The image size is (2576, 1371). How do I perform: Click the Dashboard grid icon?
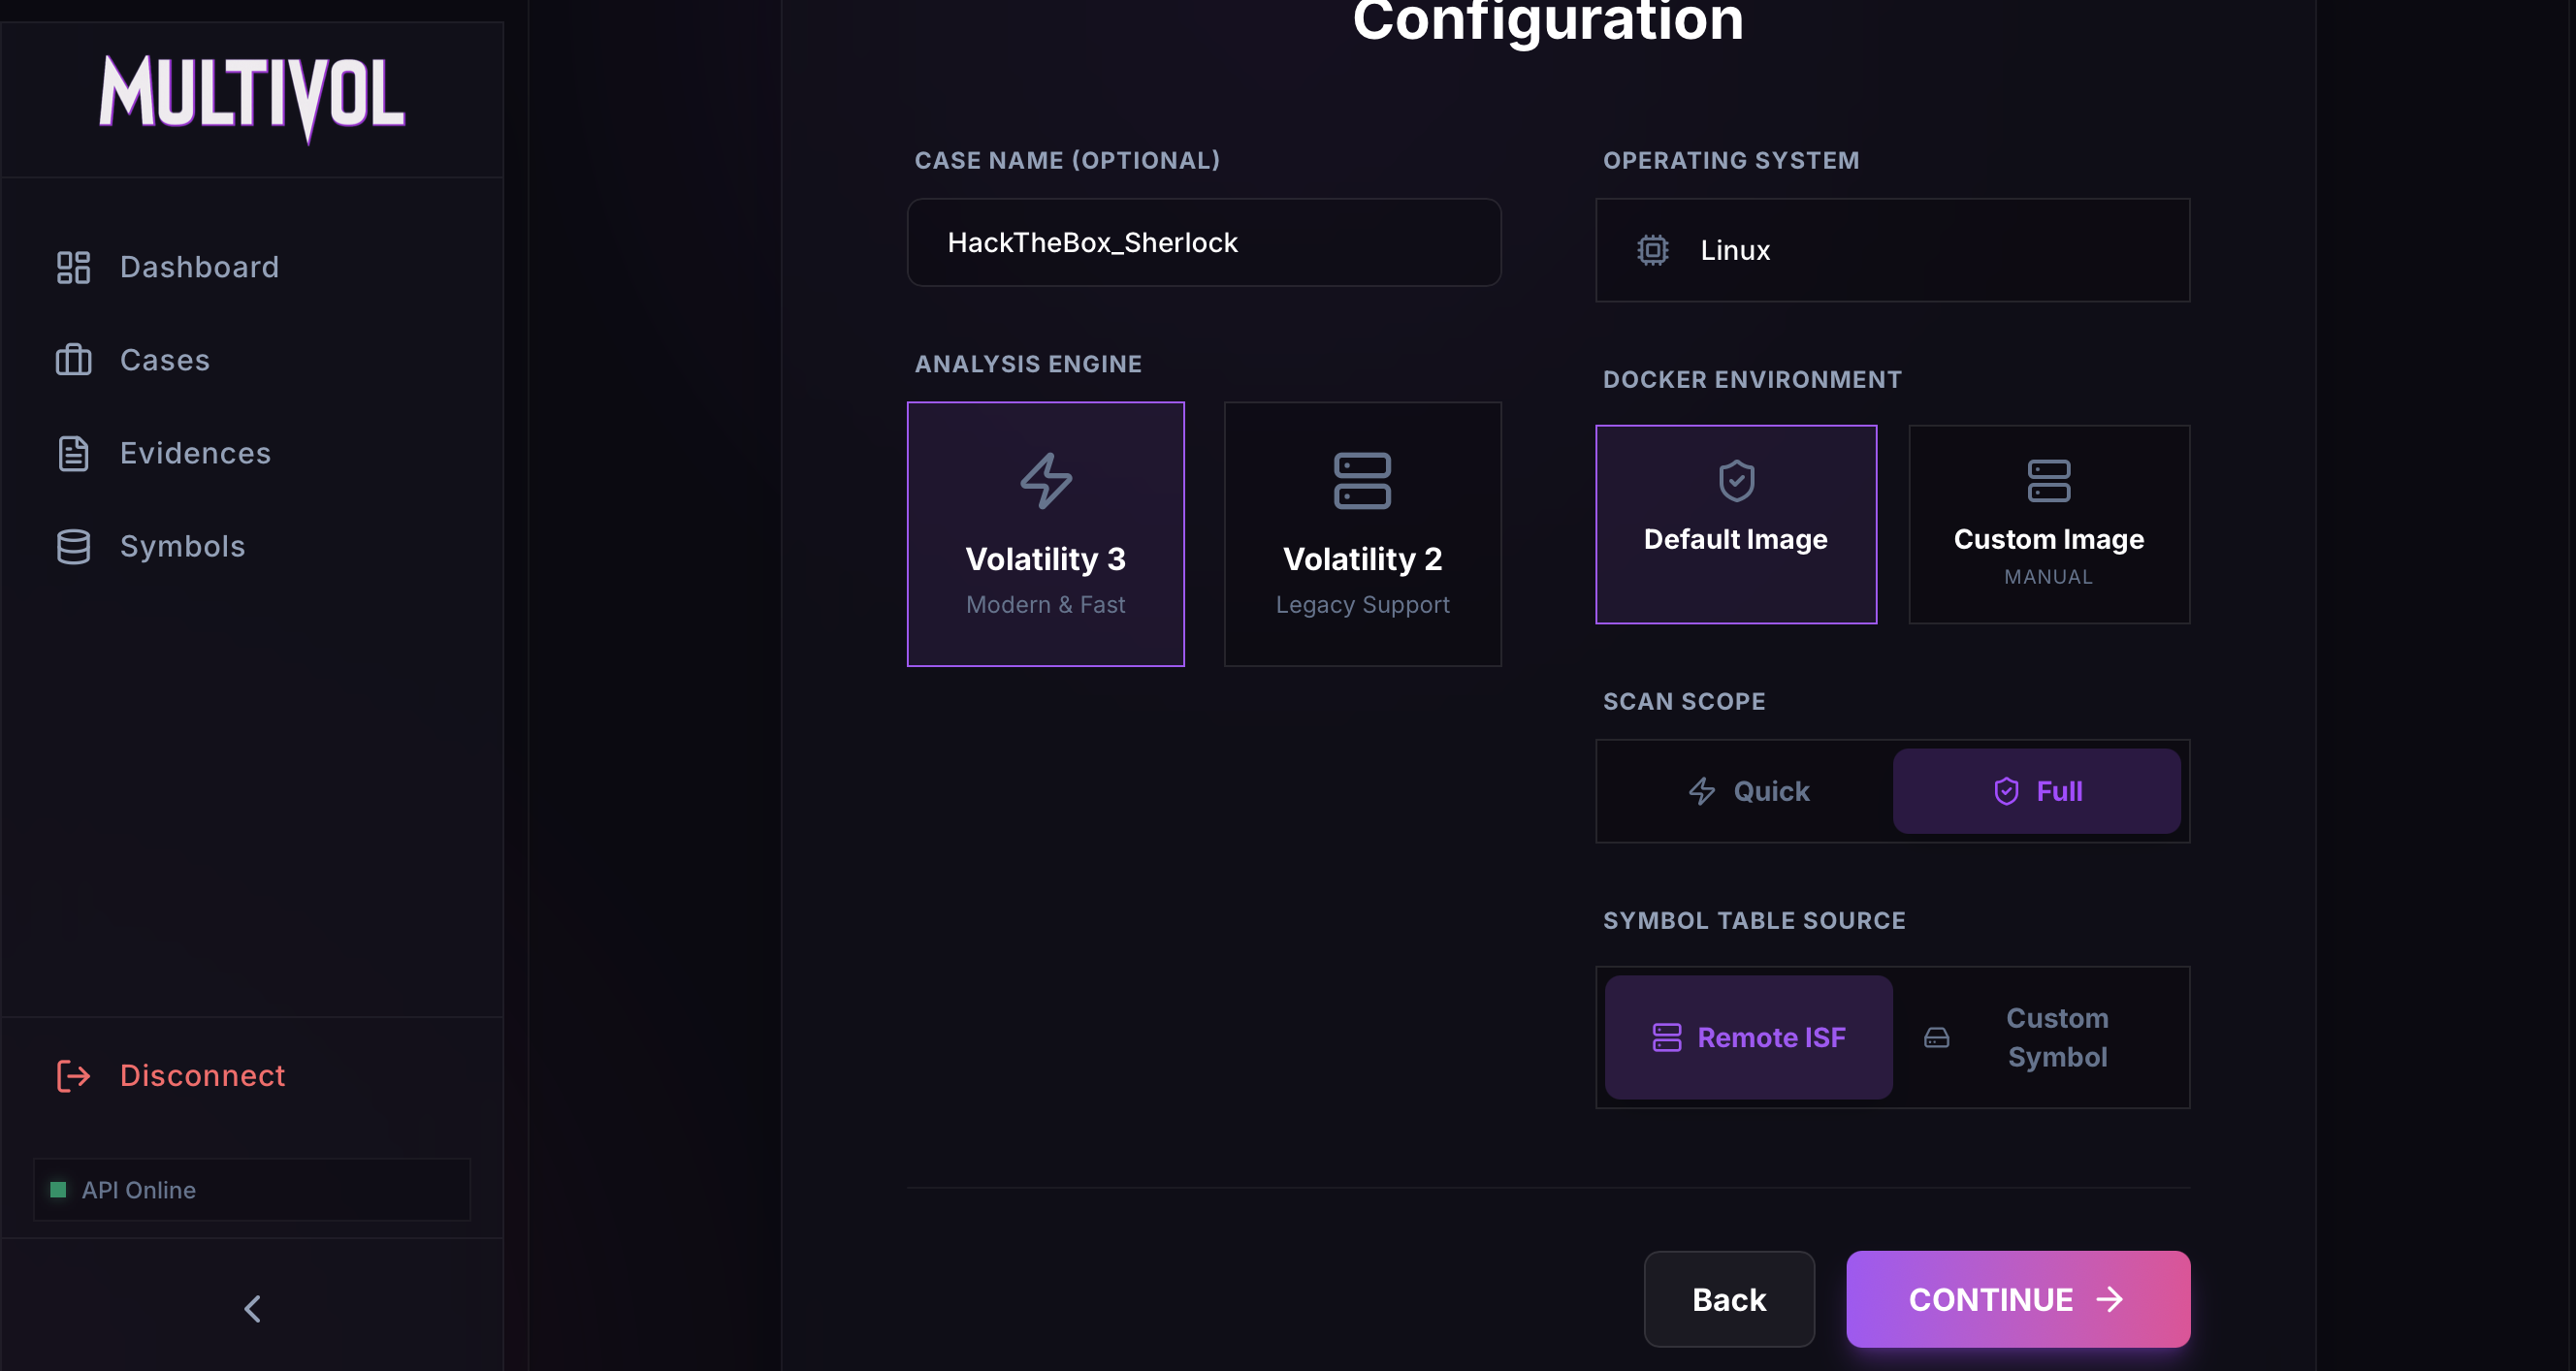(73, 267)
